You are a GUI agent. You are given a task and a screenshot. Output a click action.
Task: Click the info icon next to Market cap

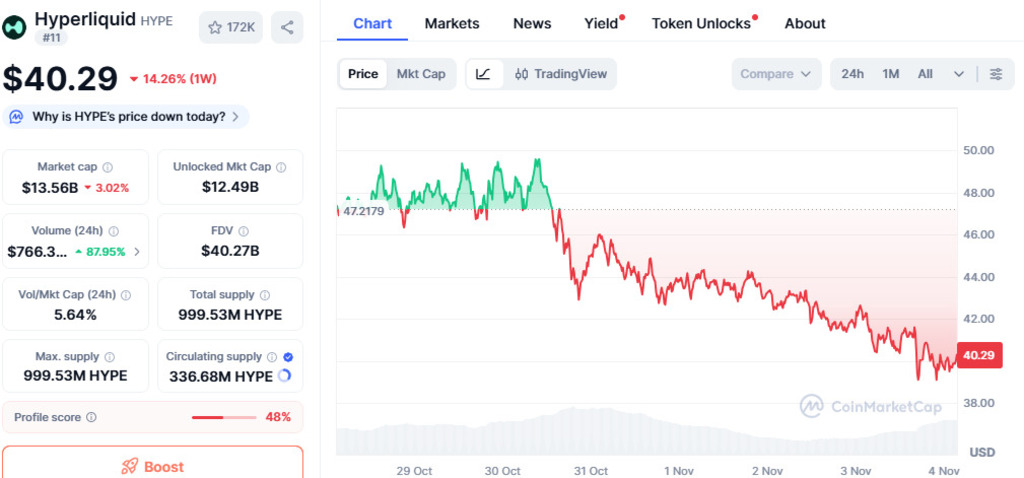pyautogui.click(x=108, y=167)
